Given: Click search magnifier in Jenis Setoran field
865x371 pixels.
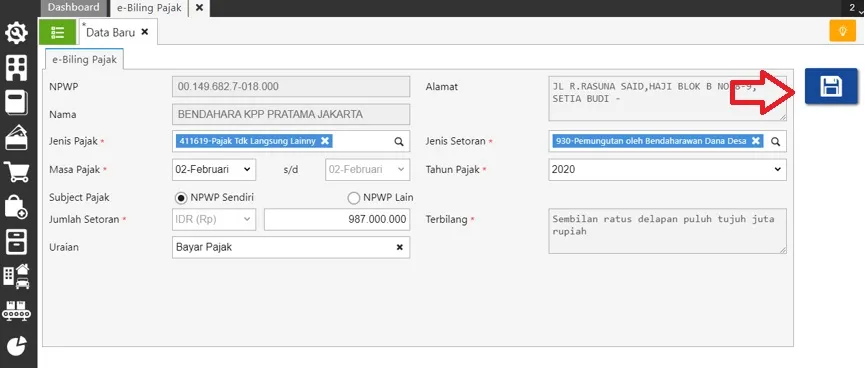Looking at the screenshot, I should coord(776,141).
